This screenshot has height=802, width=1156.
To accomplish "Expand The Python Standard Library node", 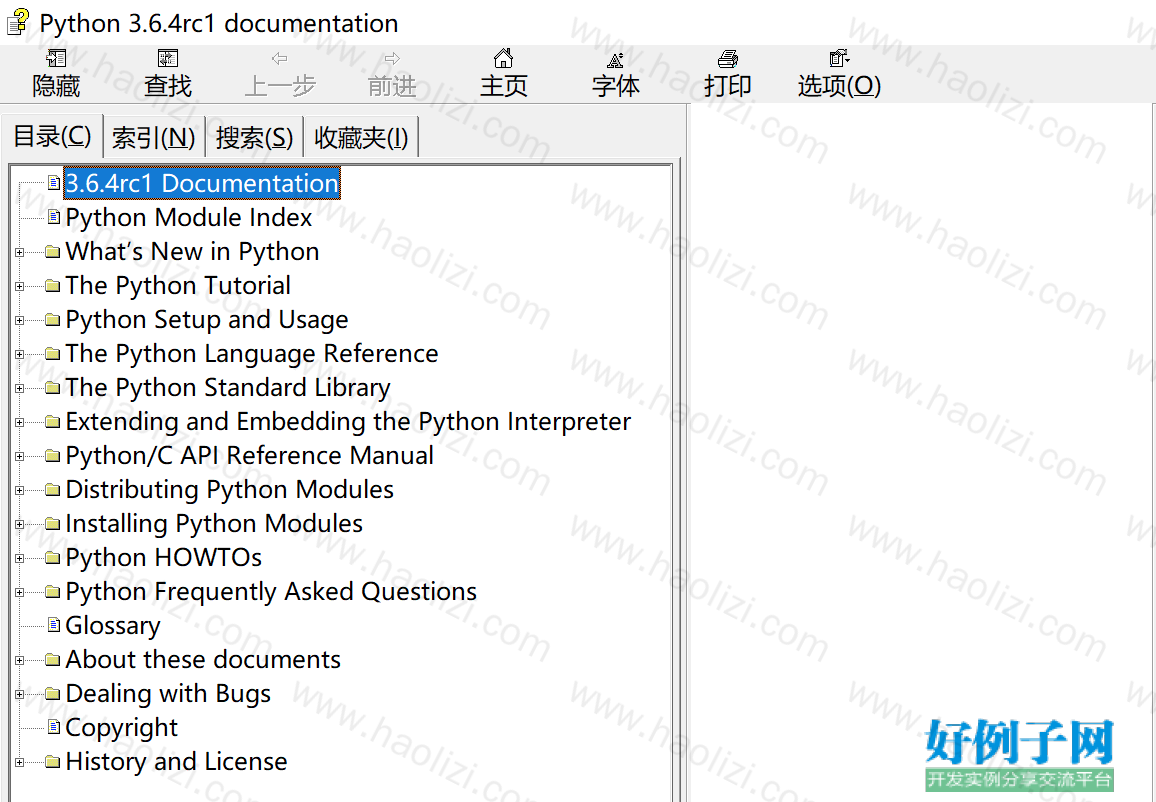I will tap(19, 388).
